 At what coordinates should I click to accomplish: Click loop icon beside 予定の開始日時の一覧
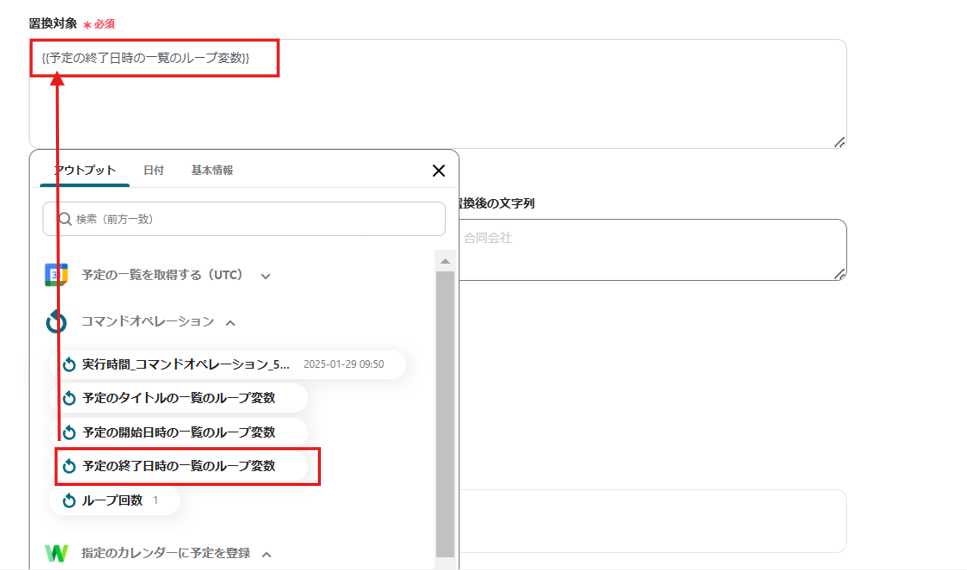click(x=69, y=432)
